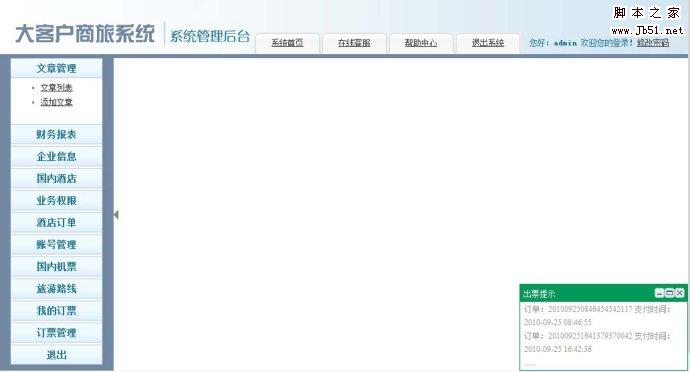
Task: Click the 出票提示 popup title
Action: pyautogui.click(x=539, y=294)
